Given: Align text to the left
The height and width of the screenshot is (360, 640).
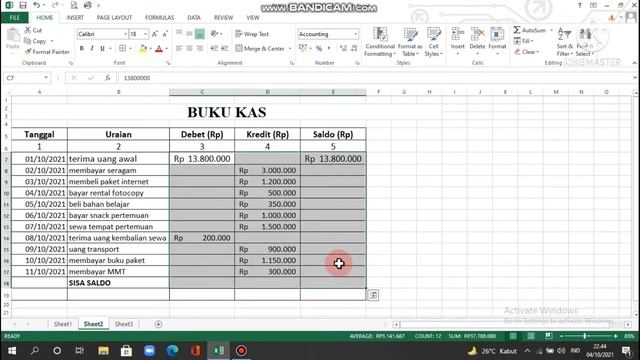Looking at the screenshot, I should [179, 49].
